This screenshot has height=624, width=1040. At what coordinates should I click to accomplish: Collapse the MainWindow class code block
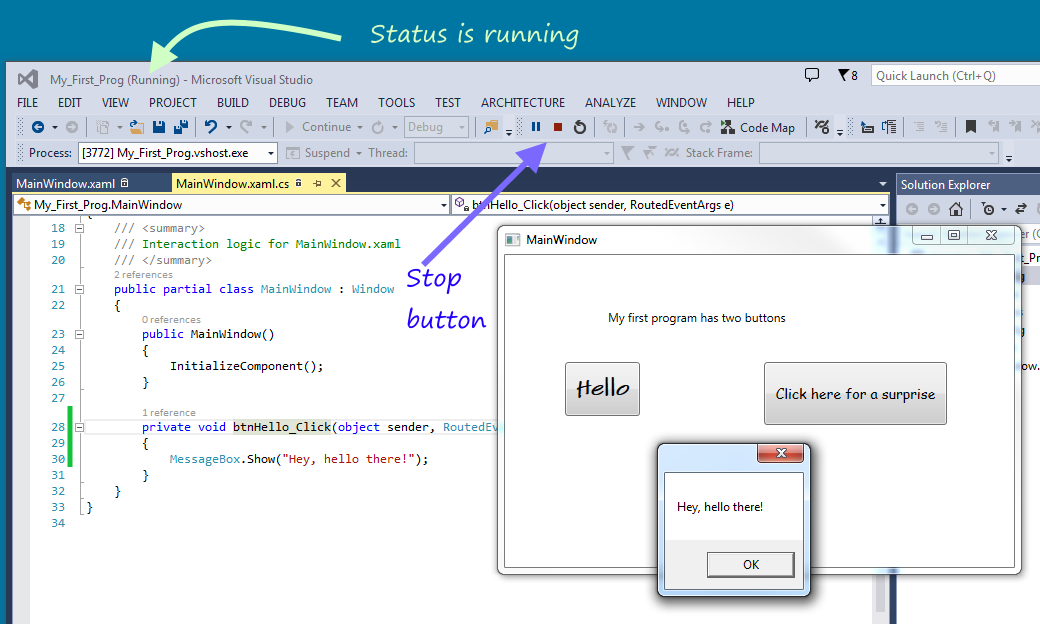tap(80, 289)
